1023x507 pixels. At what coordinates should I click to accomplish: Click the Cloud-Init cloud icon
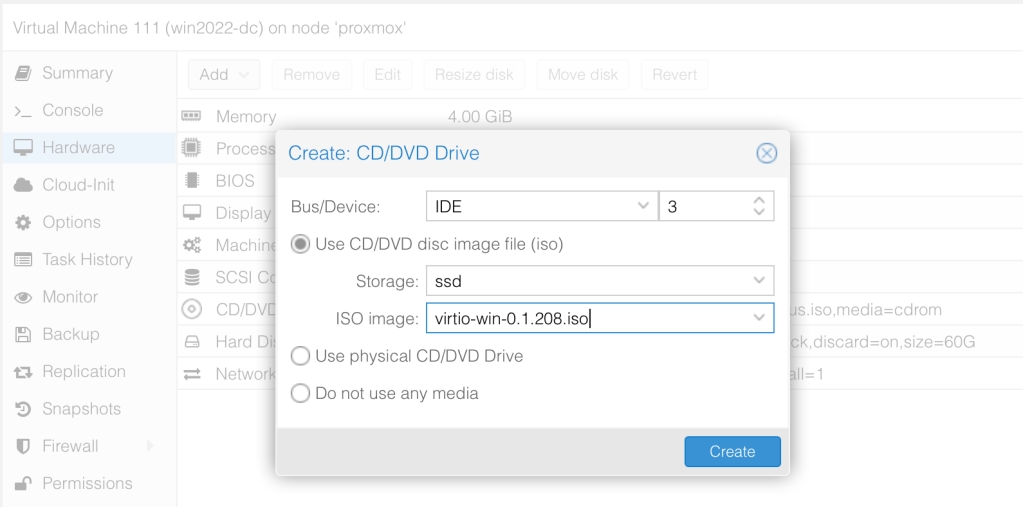pyautogui.click(x=23, y=185)
